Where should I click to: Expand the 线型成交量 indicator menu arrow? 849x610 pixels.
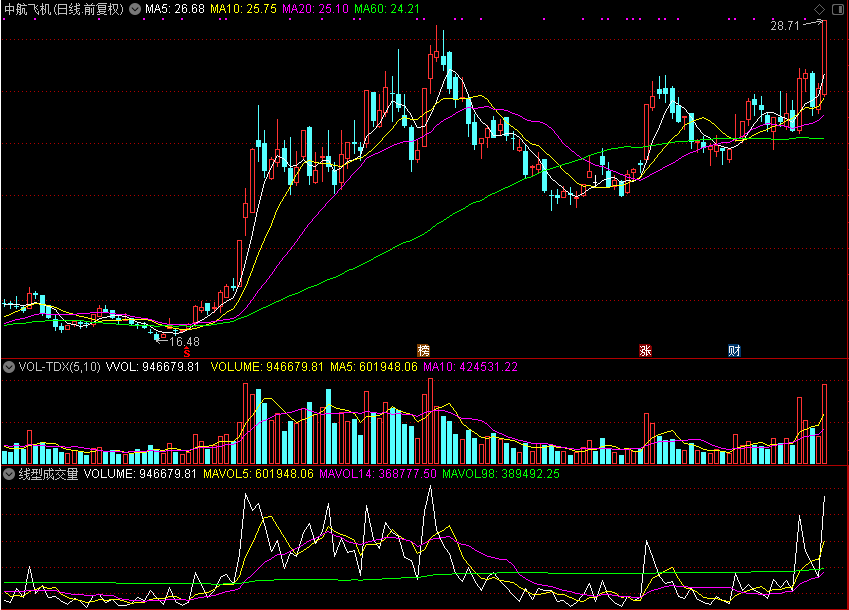point(9,474)
